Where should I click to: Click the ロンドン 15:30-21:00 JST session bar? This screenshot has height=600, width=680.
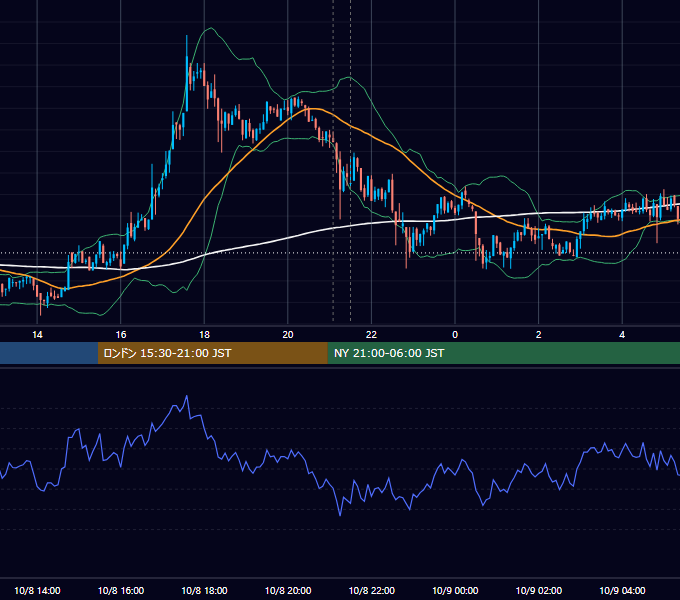click(212, 353)
